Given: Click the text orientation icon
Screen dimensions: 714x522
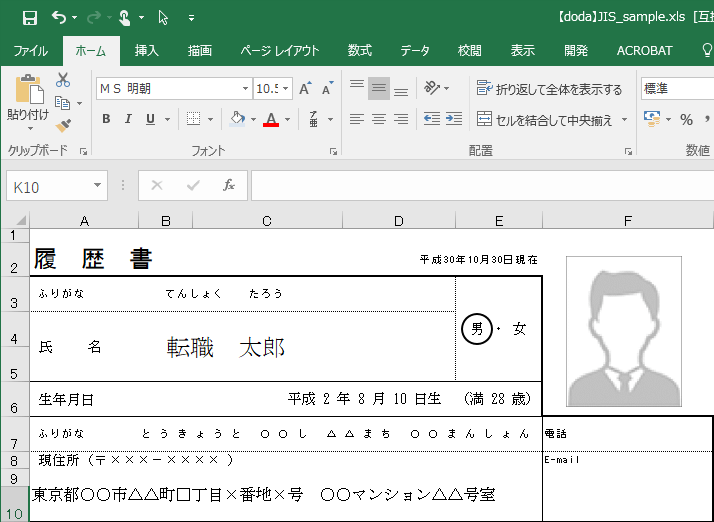Looking at the screenshot, I should click(x=432, y=87).
